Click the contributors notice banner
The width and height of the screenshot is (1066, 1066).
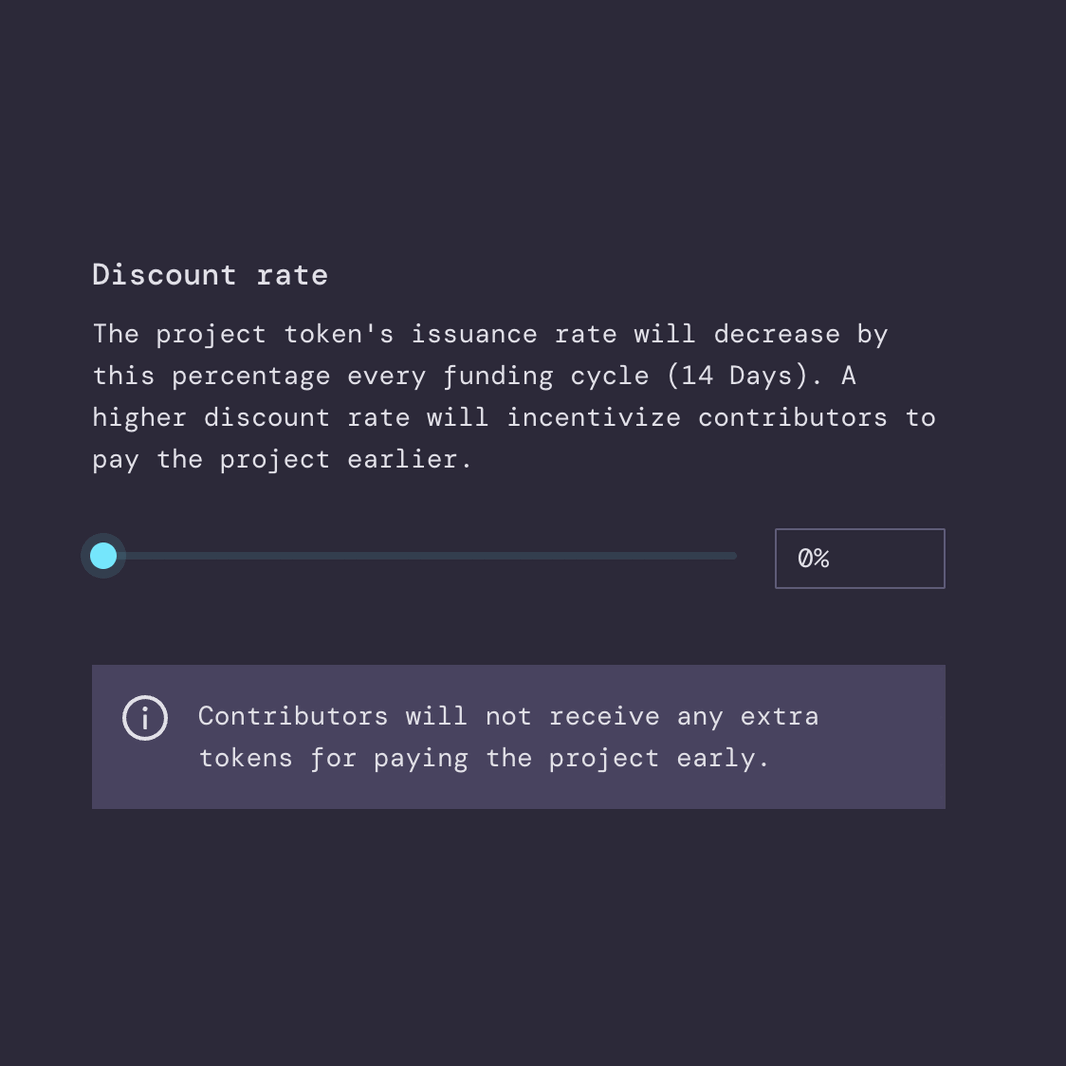coord(518,736)
